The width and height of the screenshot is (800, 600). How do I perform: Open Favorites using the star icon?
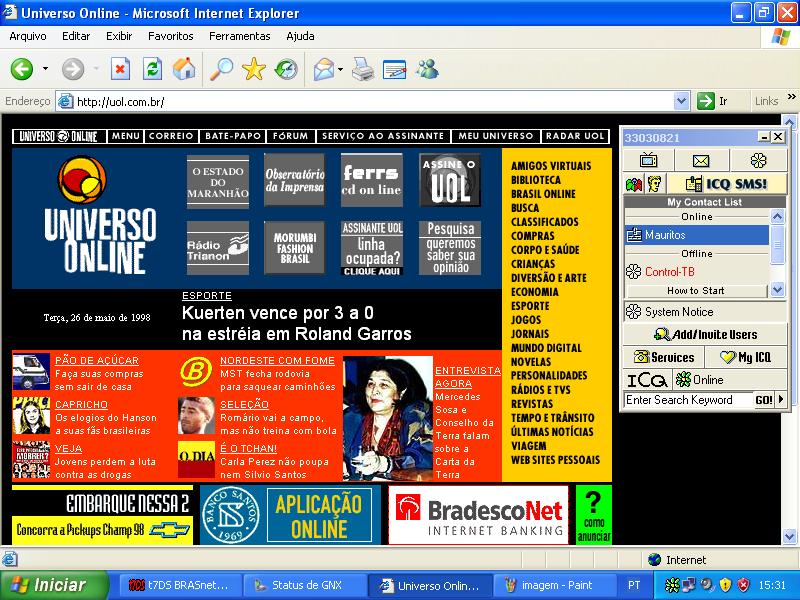(254, 69)
